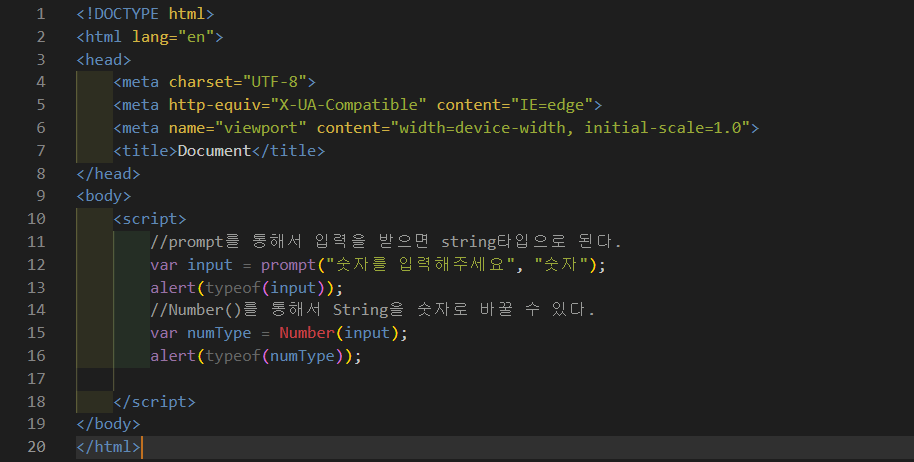Viewport: 914px width, 462px height.
Task: Click the closing </title> tag
Action: [x=288, y=151]
